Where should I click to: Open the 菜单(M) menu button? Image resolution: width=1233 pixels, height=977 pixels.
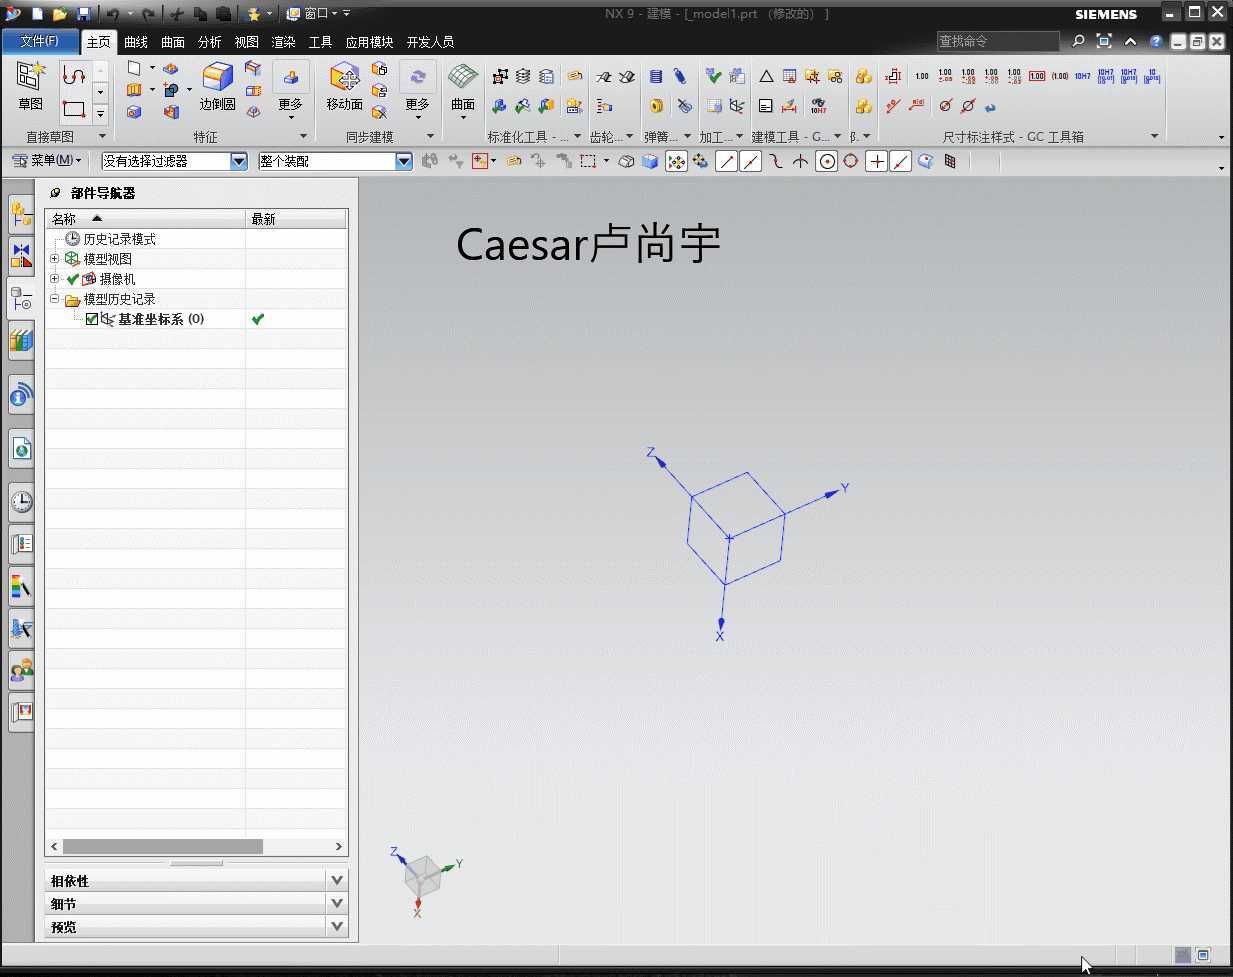(x=47, y=161)
